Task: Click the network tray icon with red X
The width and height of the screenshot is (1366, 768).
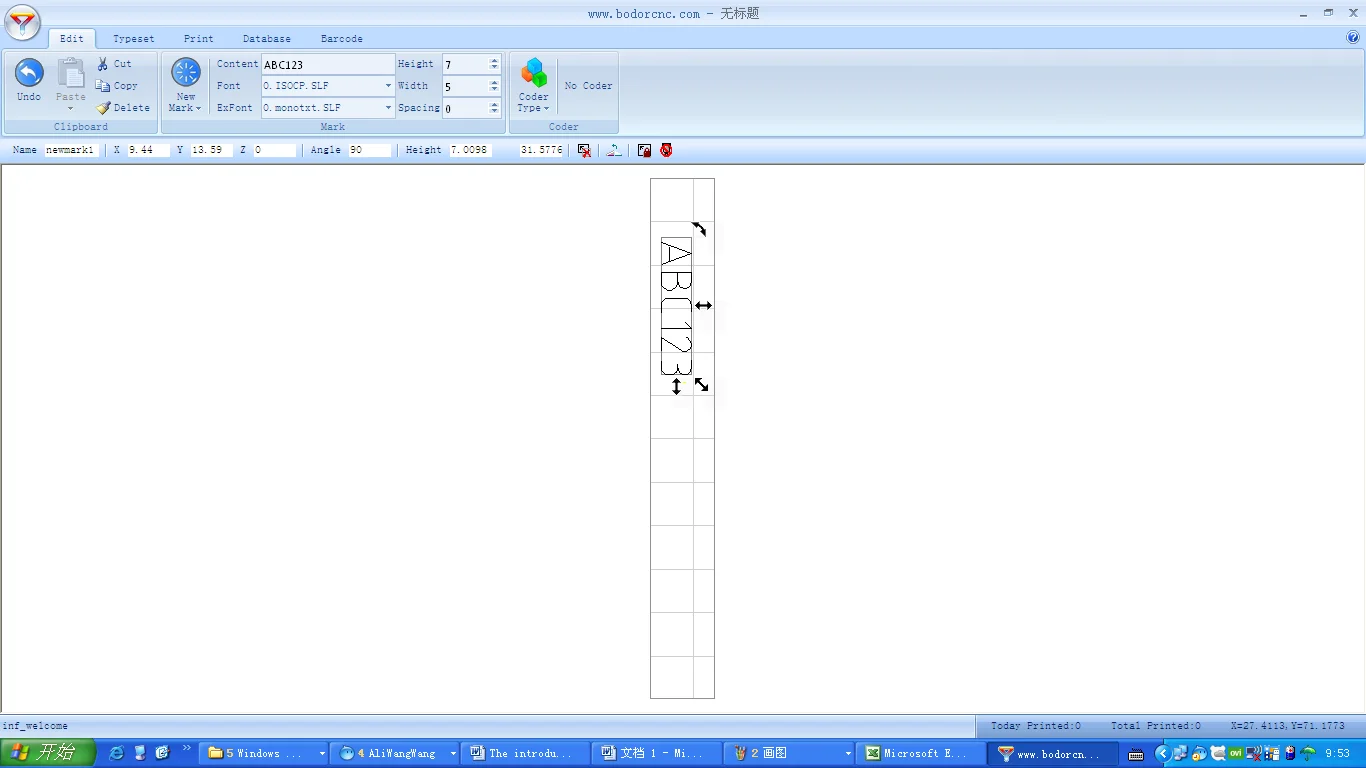Action: click(1253, 754)
